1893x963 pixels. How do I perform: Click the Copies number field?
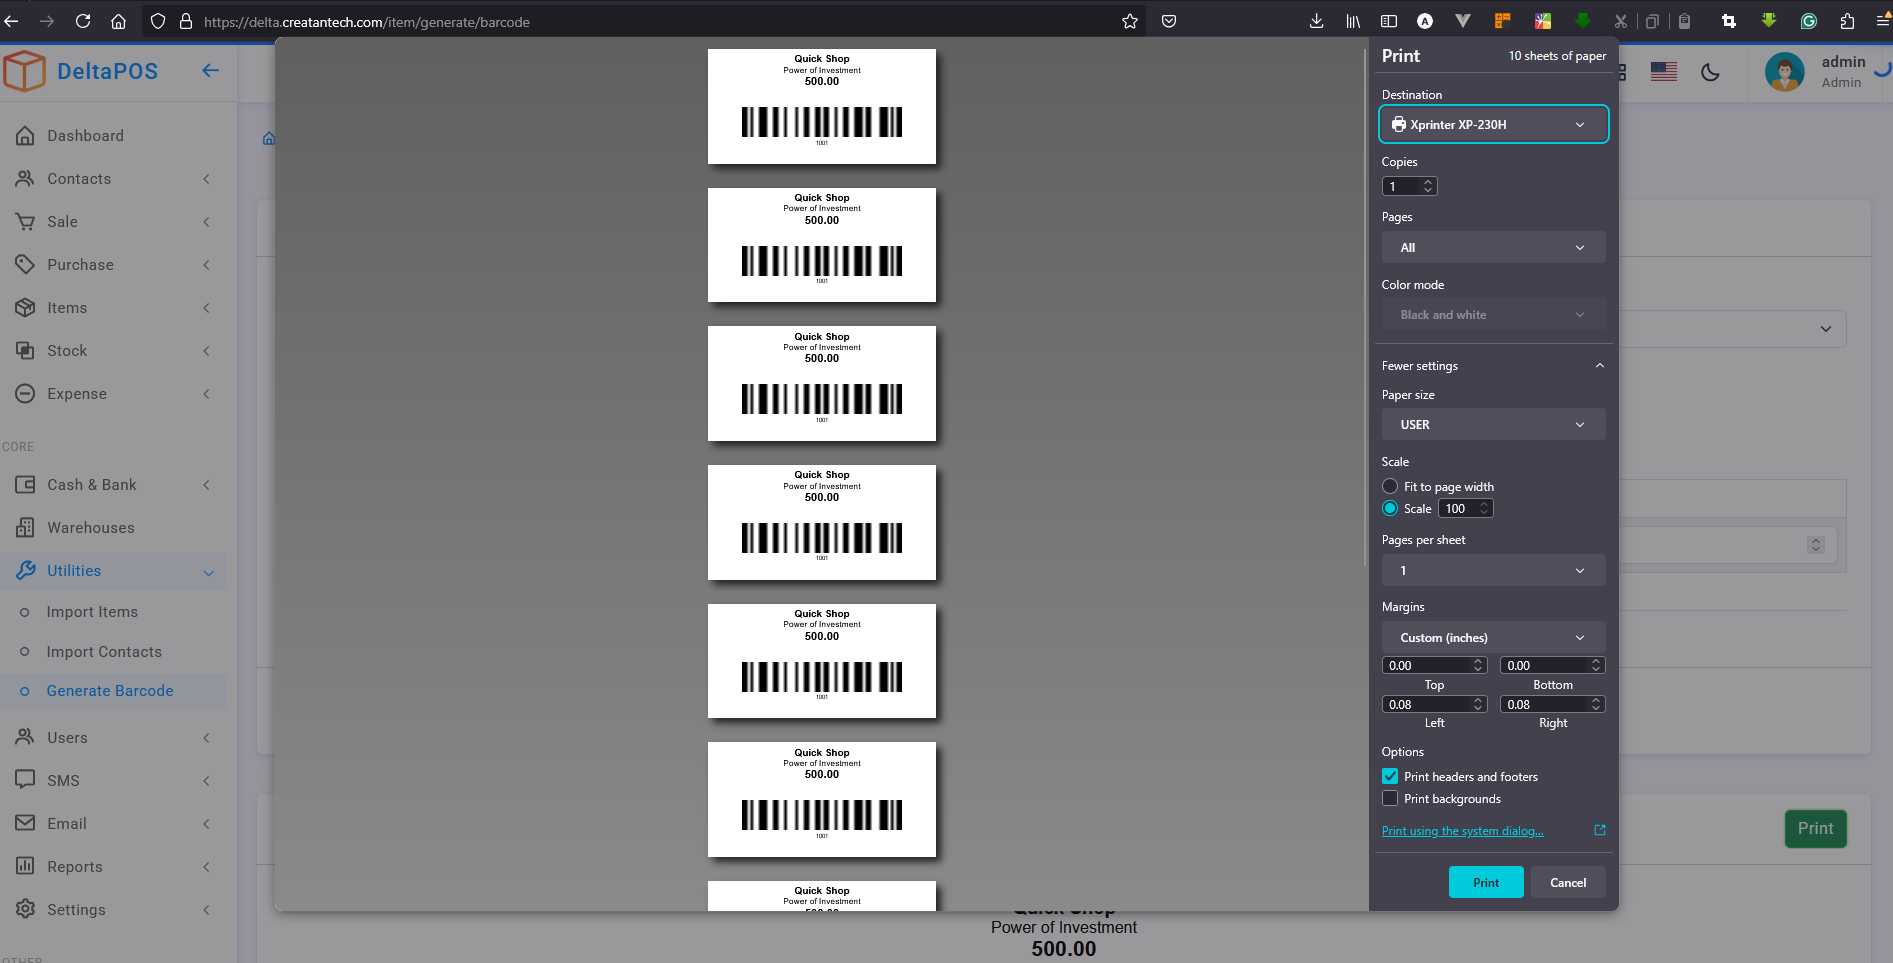[1409, 186]
